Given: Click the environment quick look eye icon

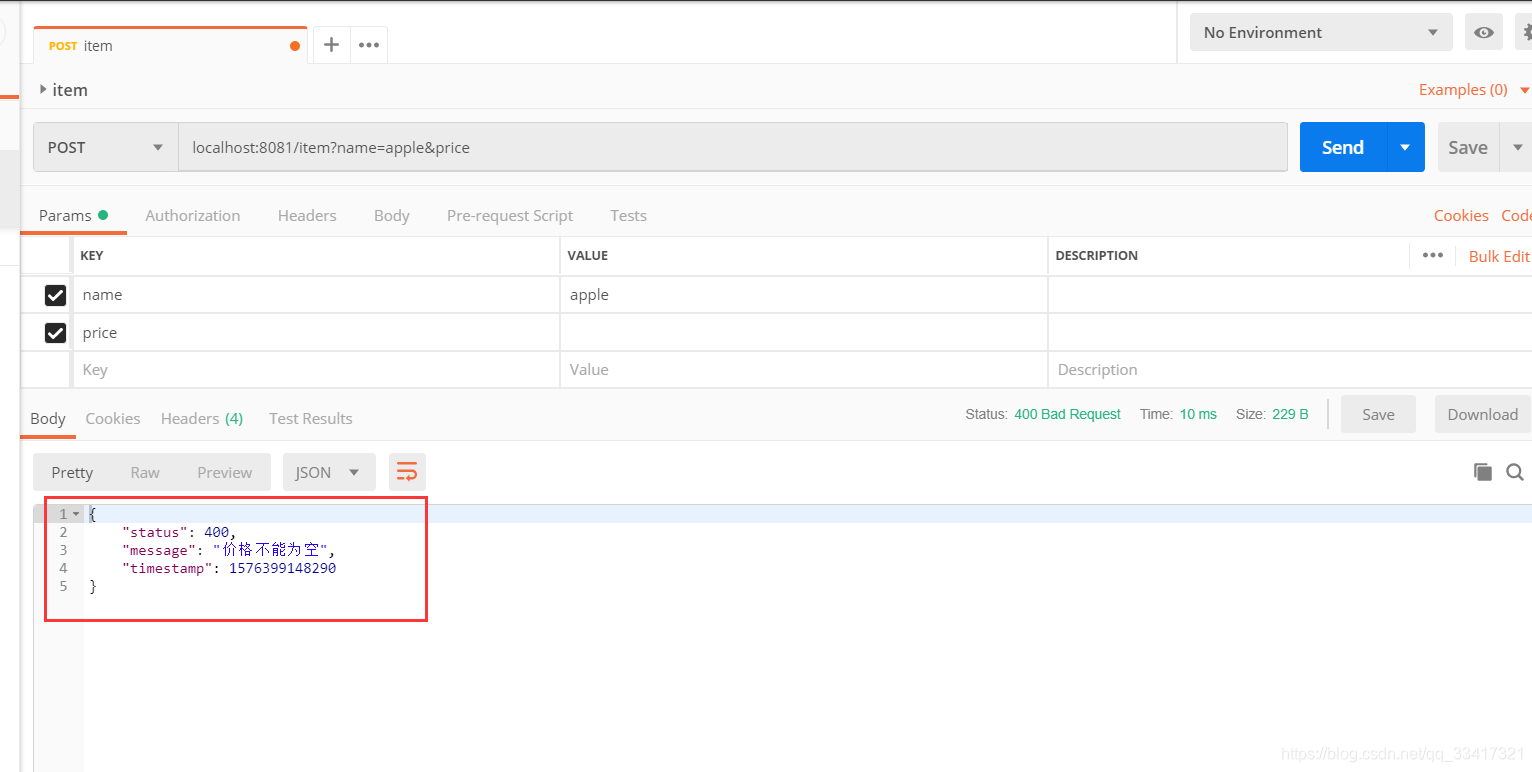Looking at the screenshot, I should point(1484,33).
